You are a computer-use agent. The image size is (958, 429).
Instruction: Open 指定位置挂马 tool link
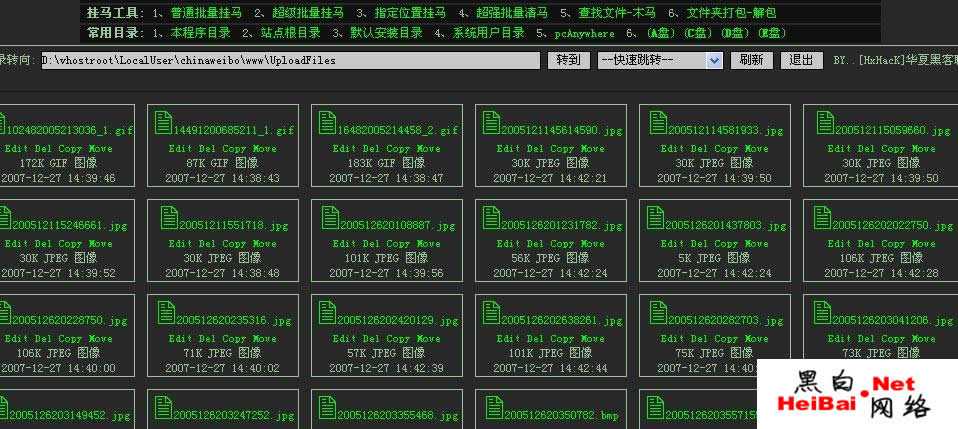tap(410, 12)
